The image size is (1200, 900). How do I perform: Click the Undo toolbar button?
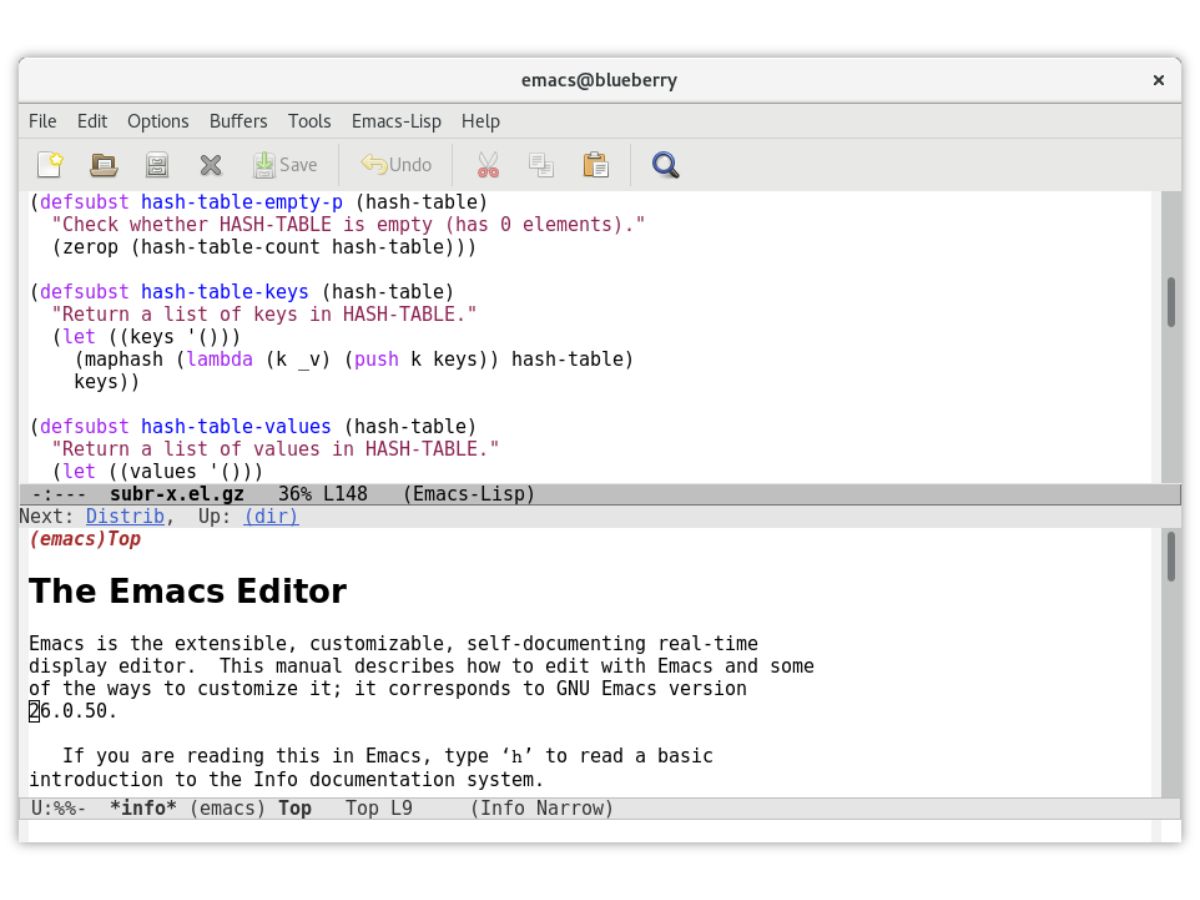[396, 164]
